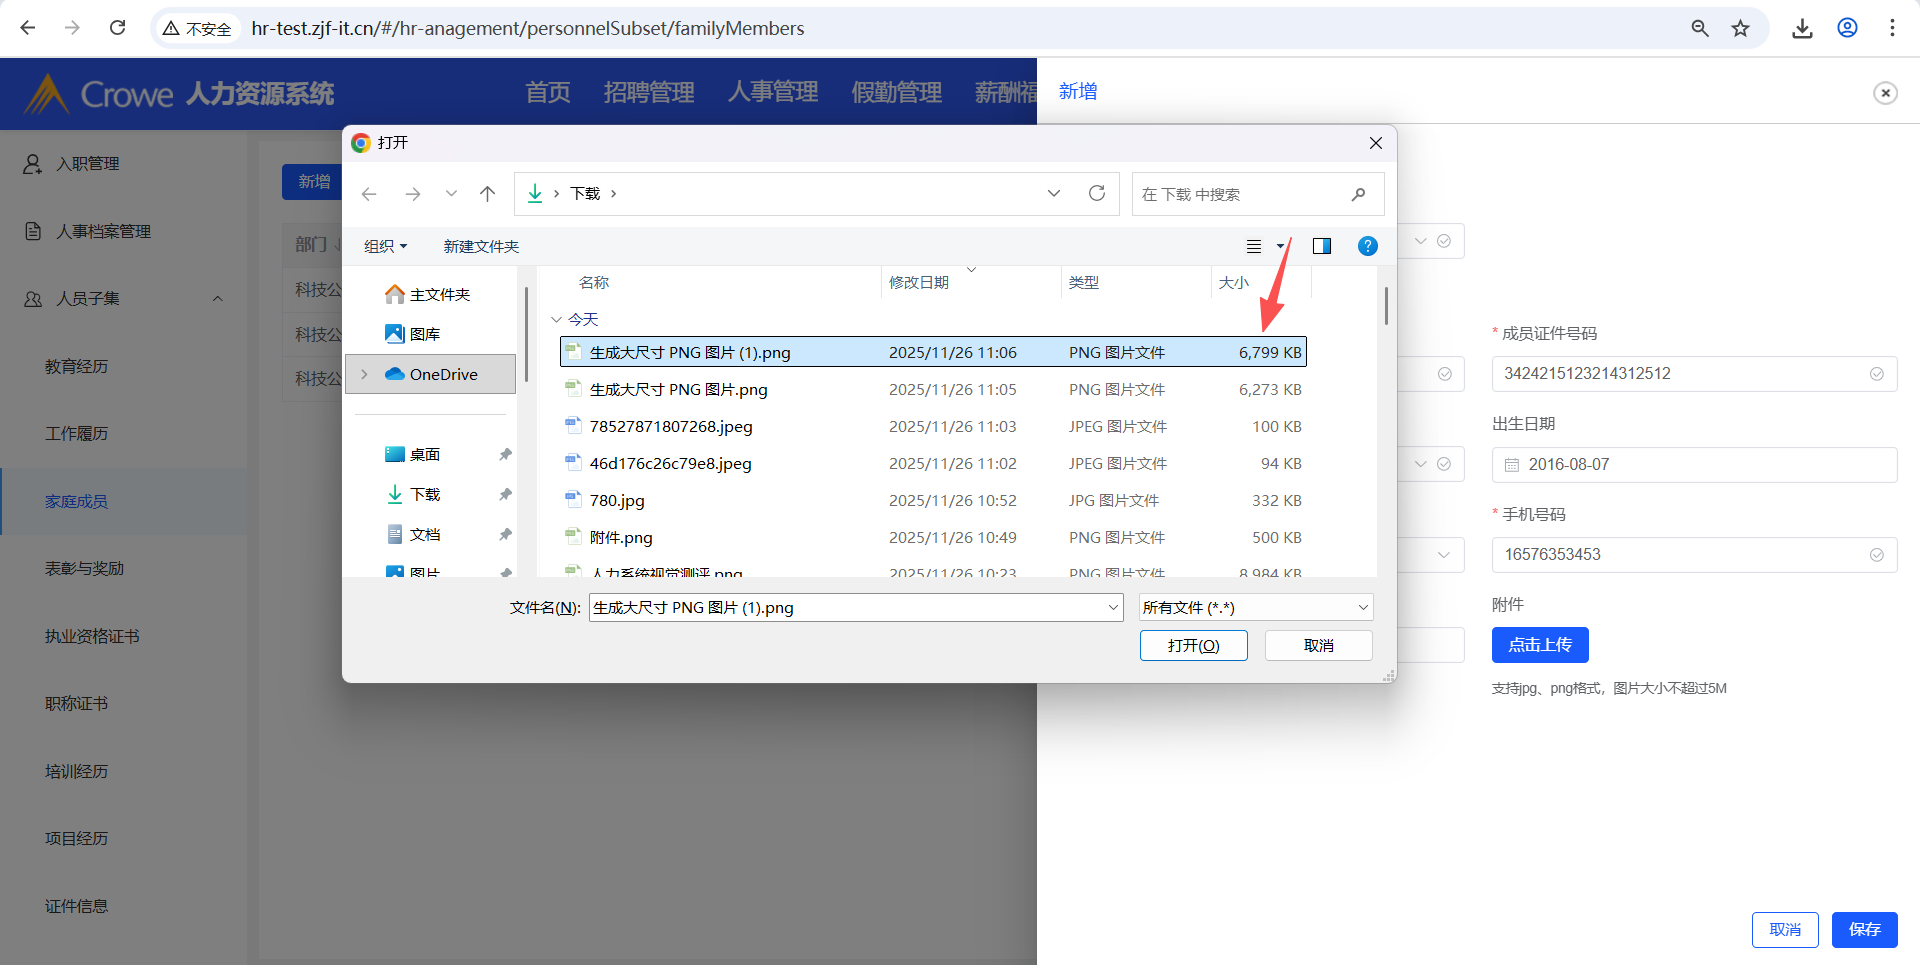
Task: Select 图库 in the navigation pane
Action: [413, 334]
